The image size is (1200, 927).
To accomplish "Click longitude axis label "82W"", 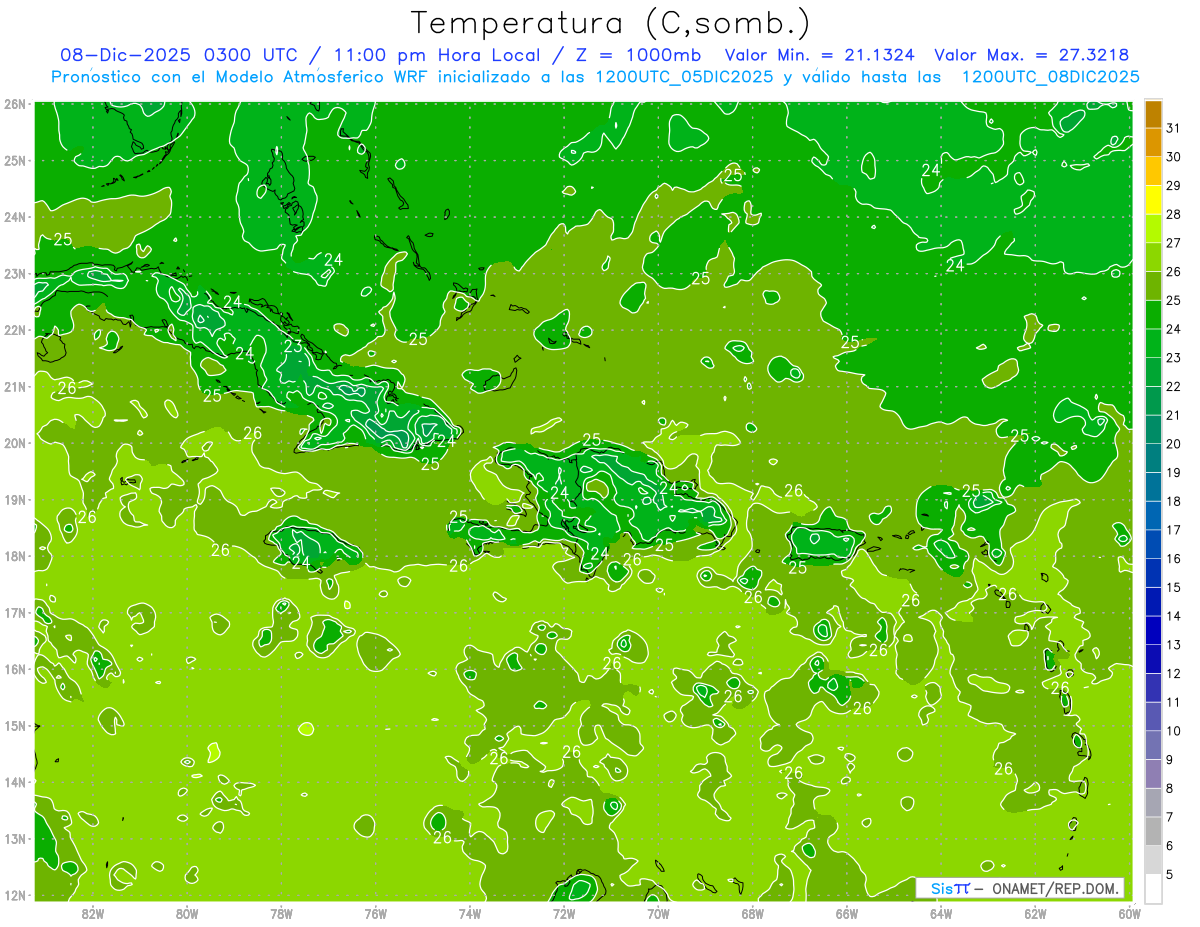I will (x=92, y=913).
